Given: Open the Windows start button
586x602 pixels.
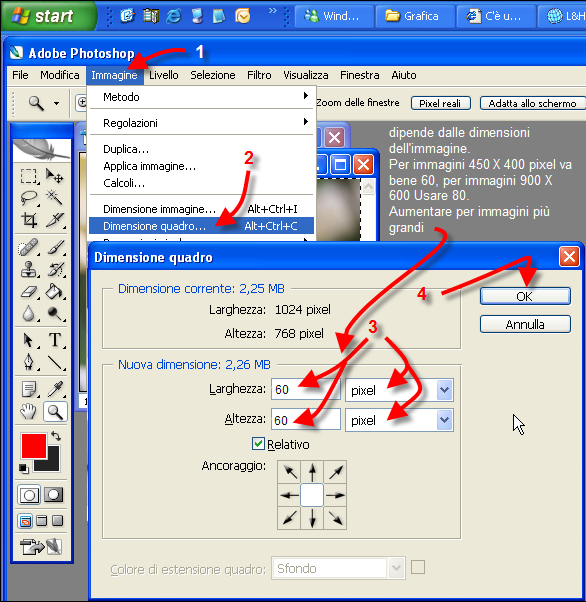Looking at the screenshot, I should pos(48,16).
